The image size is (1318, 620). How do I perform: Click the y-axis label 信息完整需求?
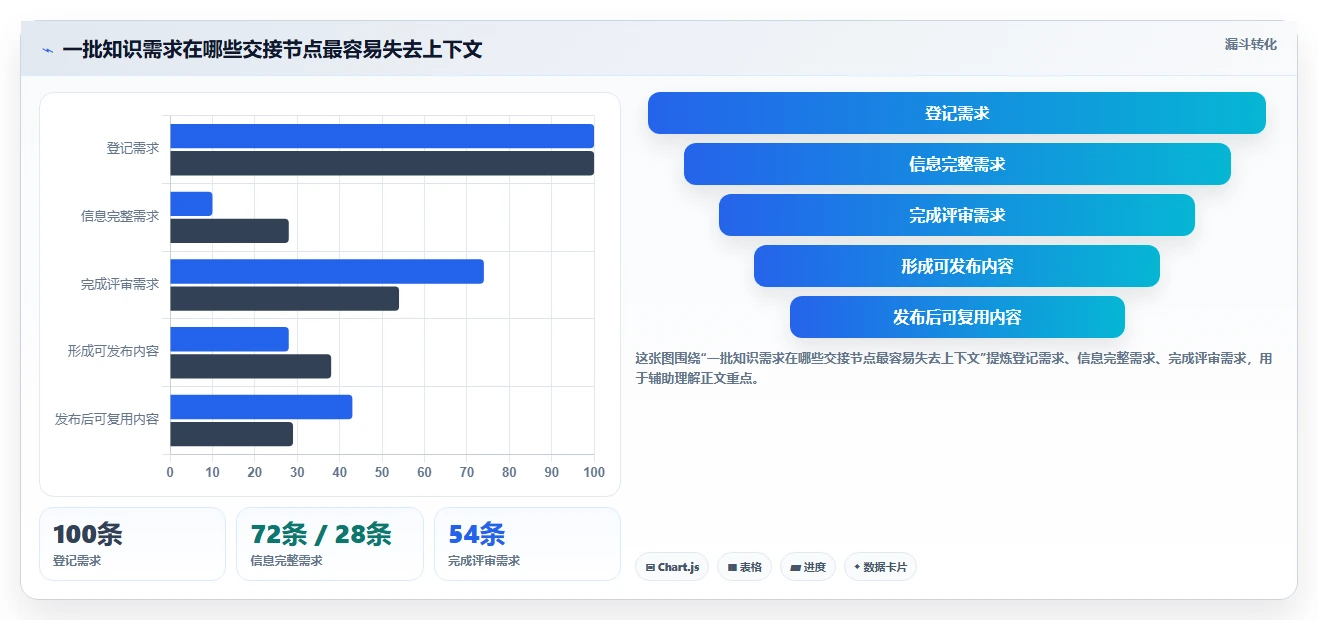click(x=120, y=216)
